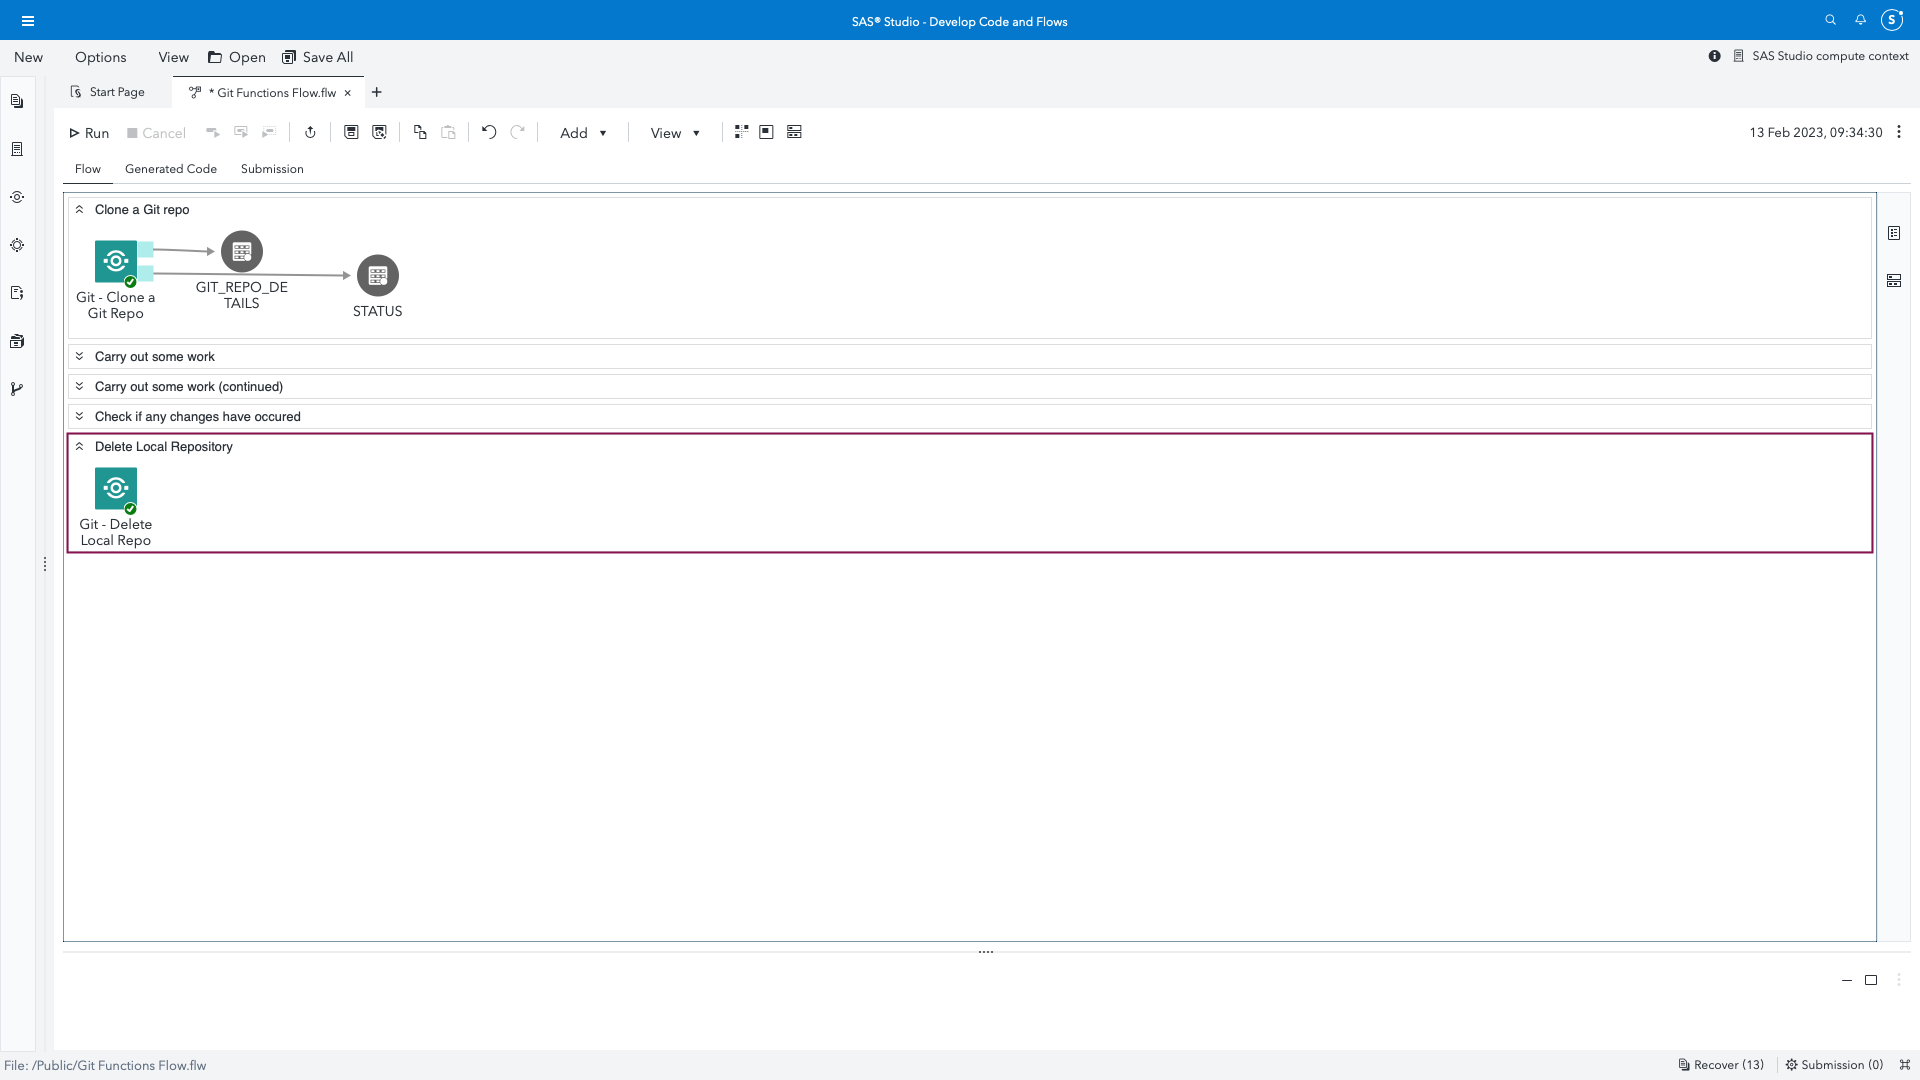The width and height of the screenshot is (1920, 1080).
Task: Click the Recover (13) link in the status bar
Action: tap(1722, 1065)
